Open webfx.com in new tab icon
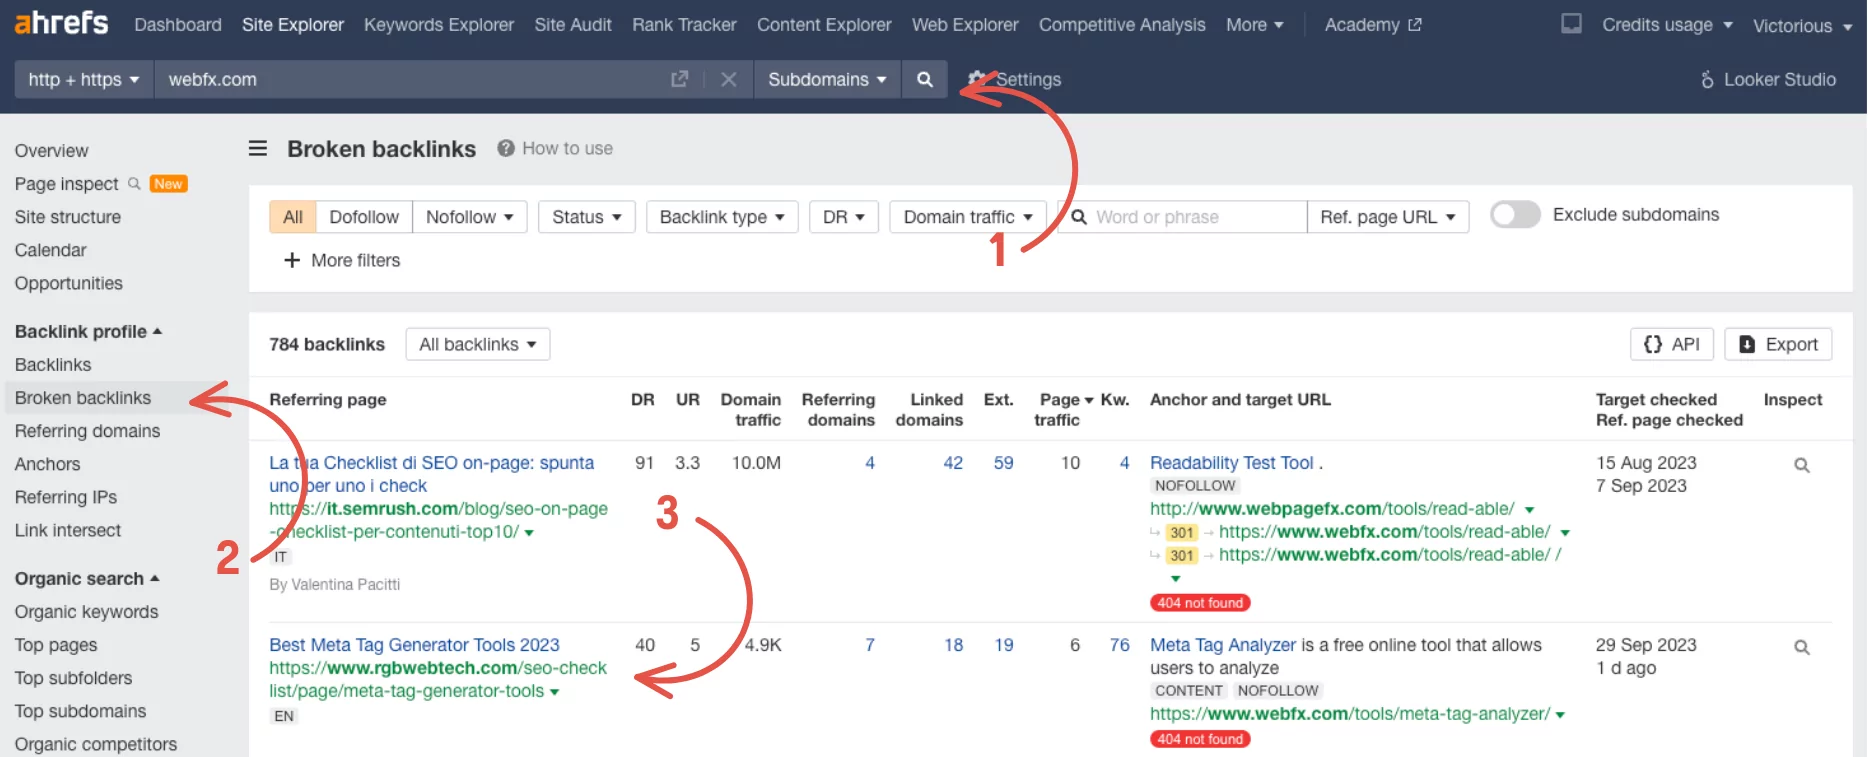Viewport: 1868px width, 757px height. (x=680, y=79)
